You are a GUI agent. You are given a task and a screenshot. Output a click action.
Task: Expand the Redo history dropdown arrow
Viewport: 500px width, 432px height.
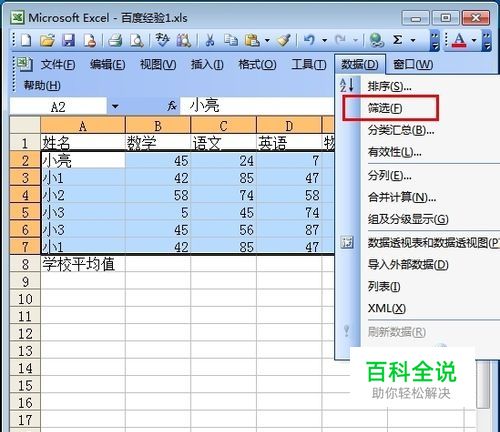click(355, 40)
